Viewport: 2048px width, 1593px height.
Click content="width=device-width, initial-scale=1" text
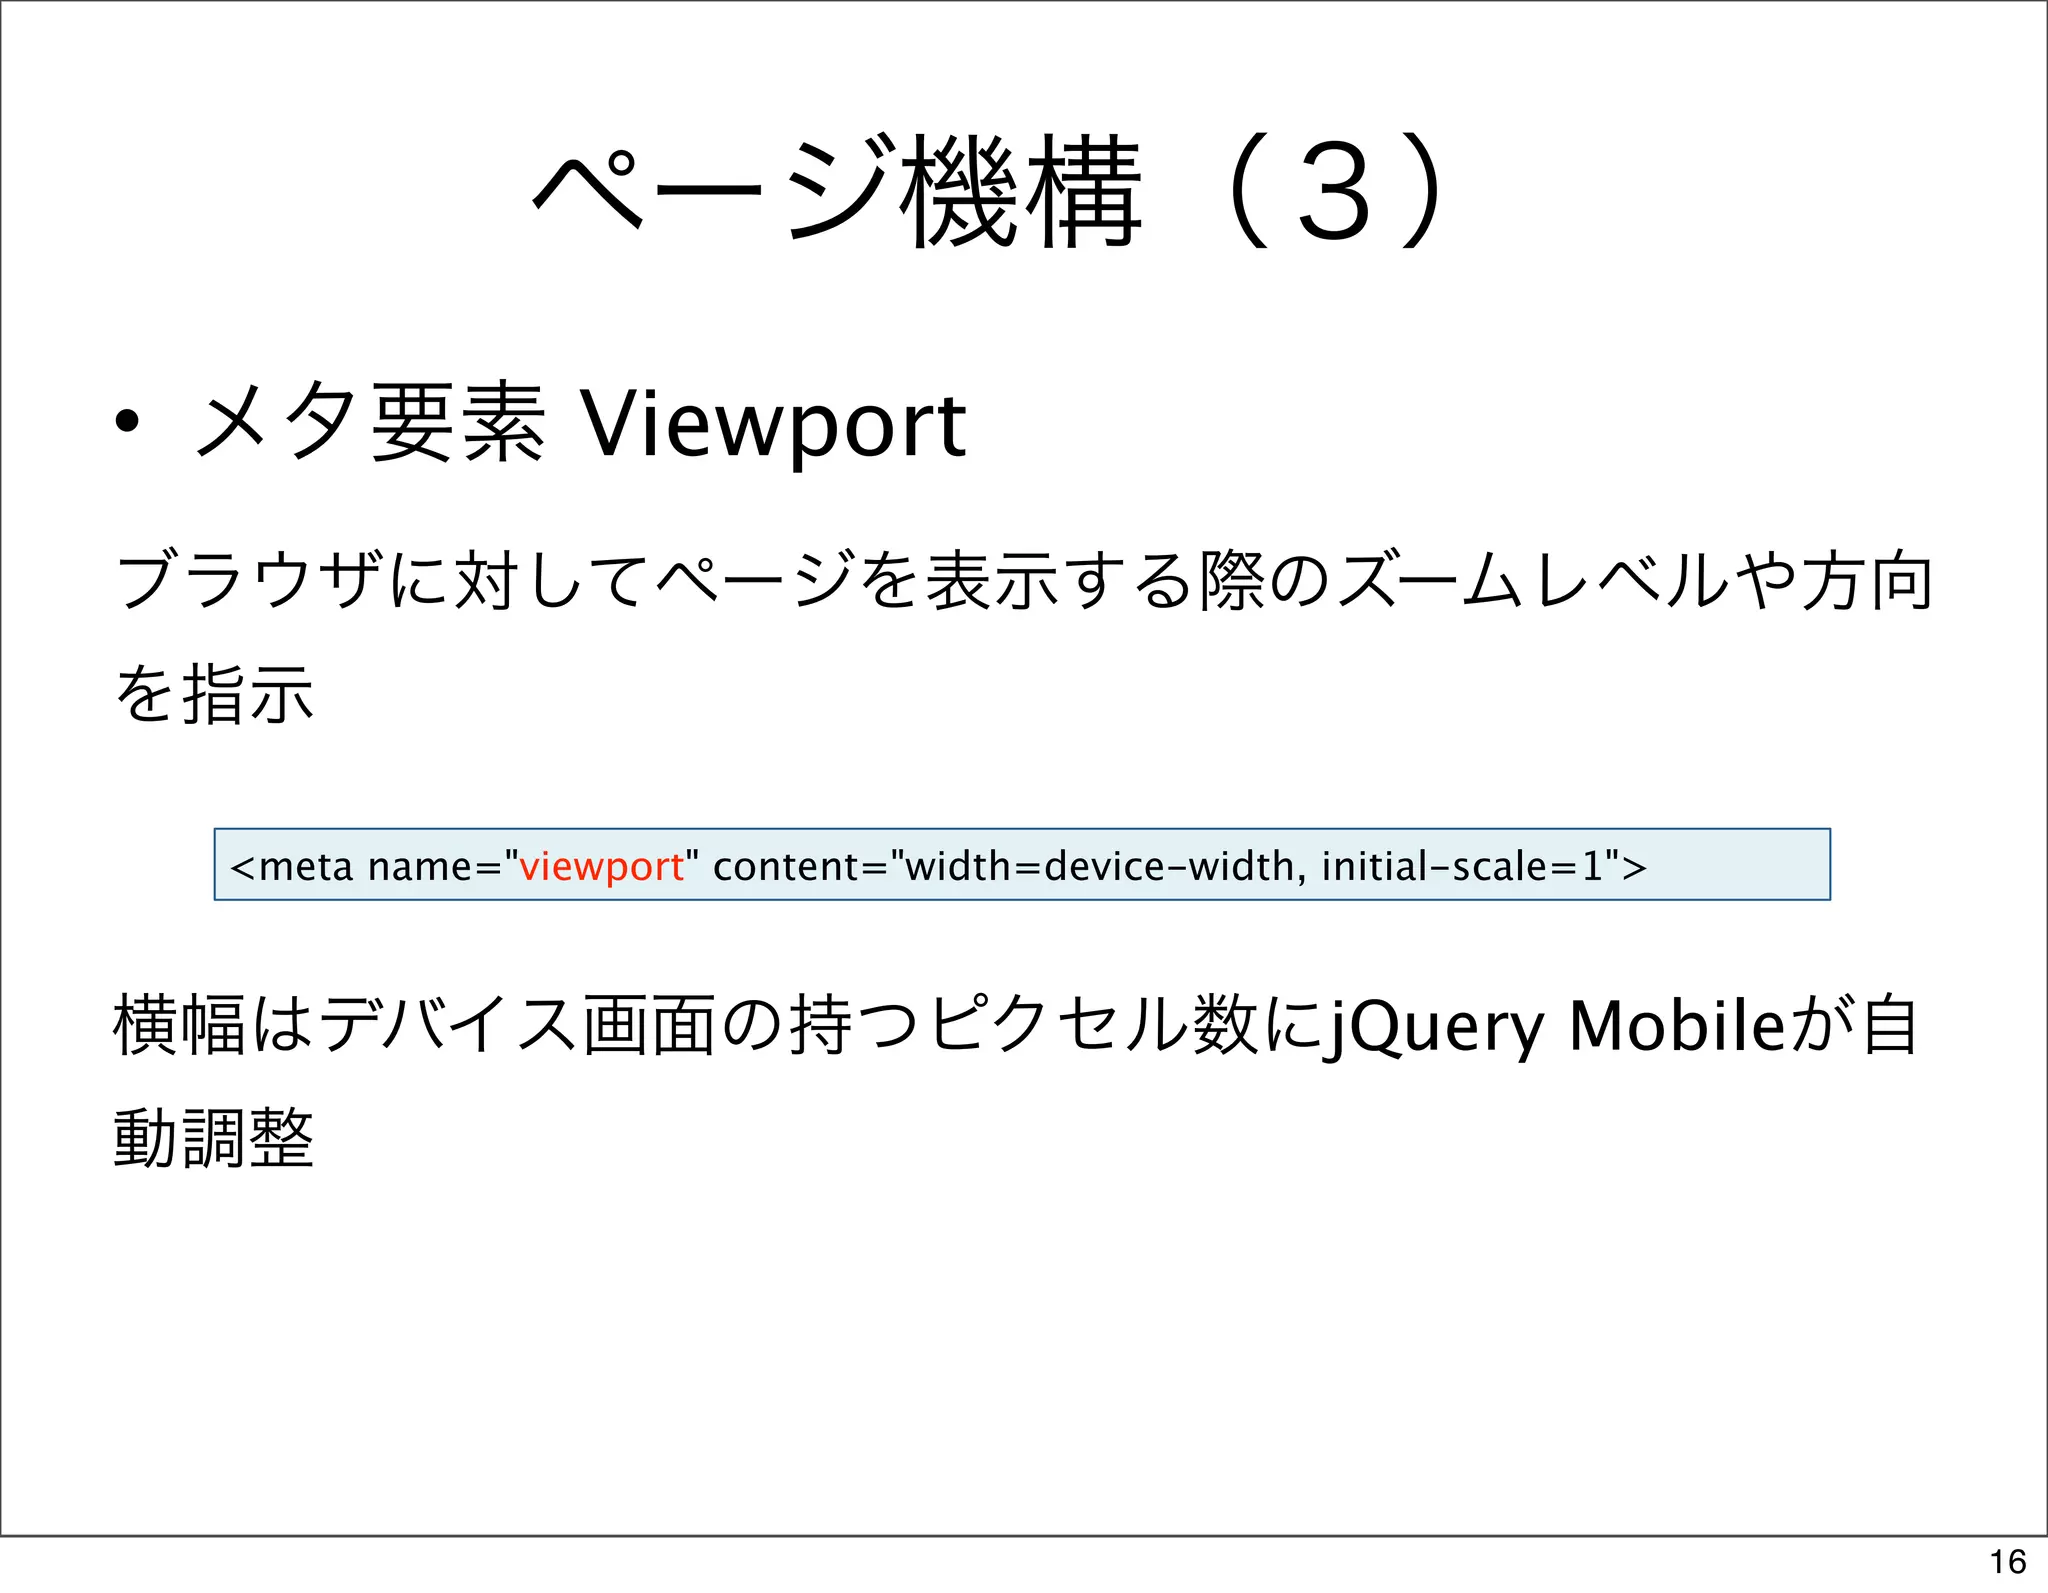pos(1166,866)
